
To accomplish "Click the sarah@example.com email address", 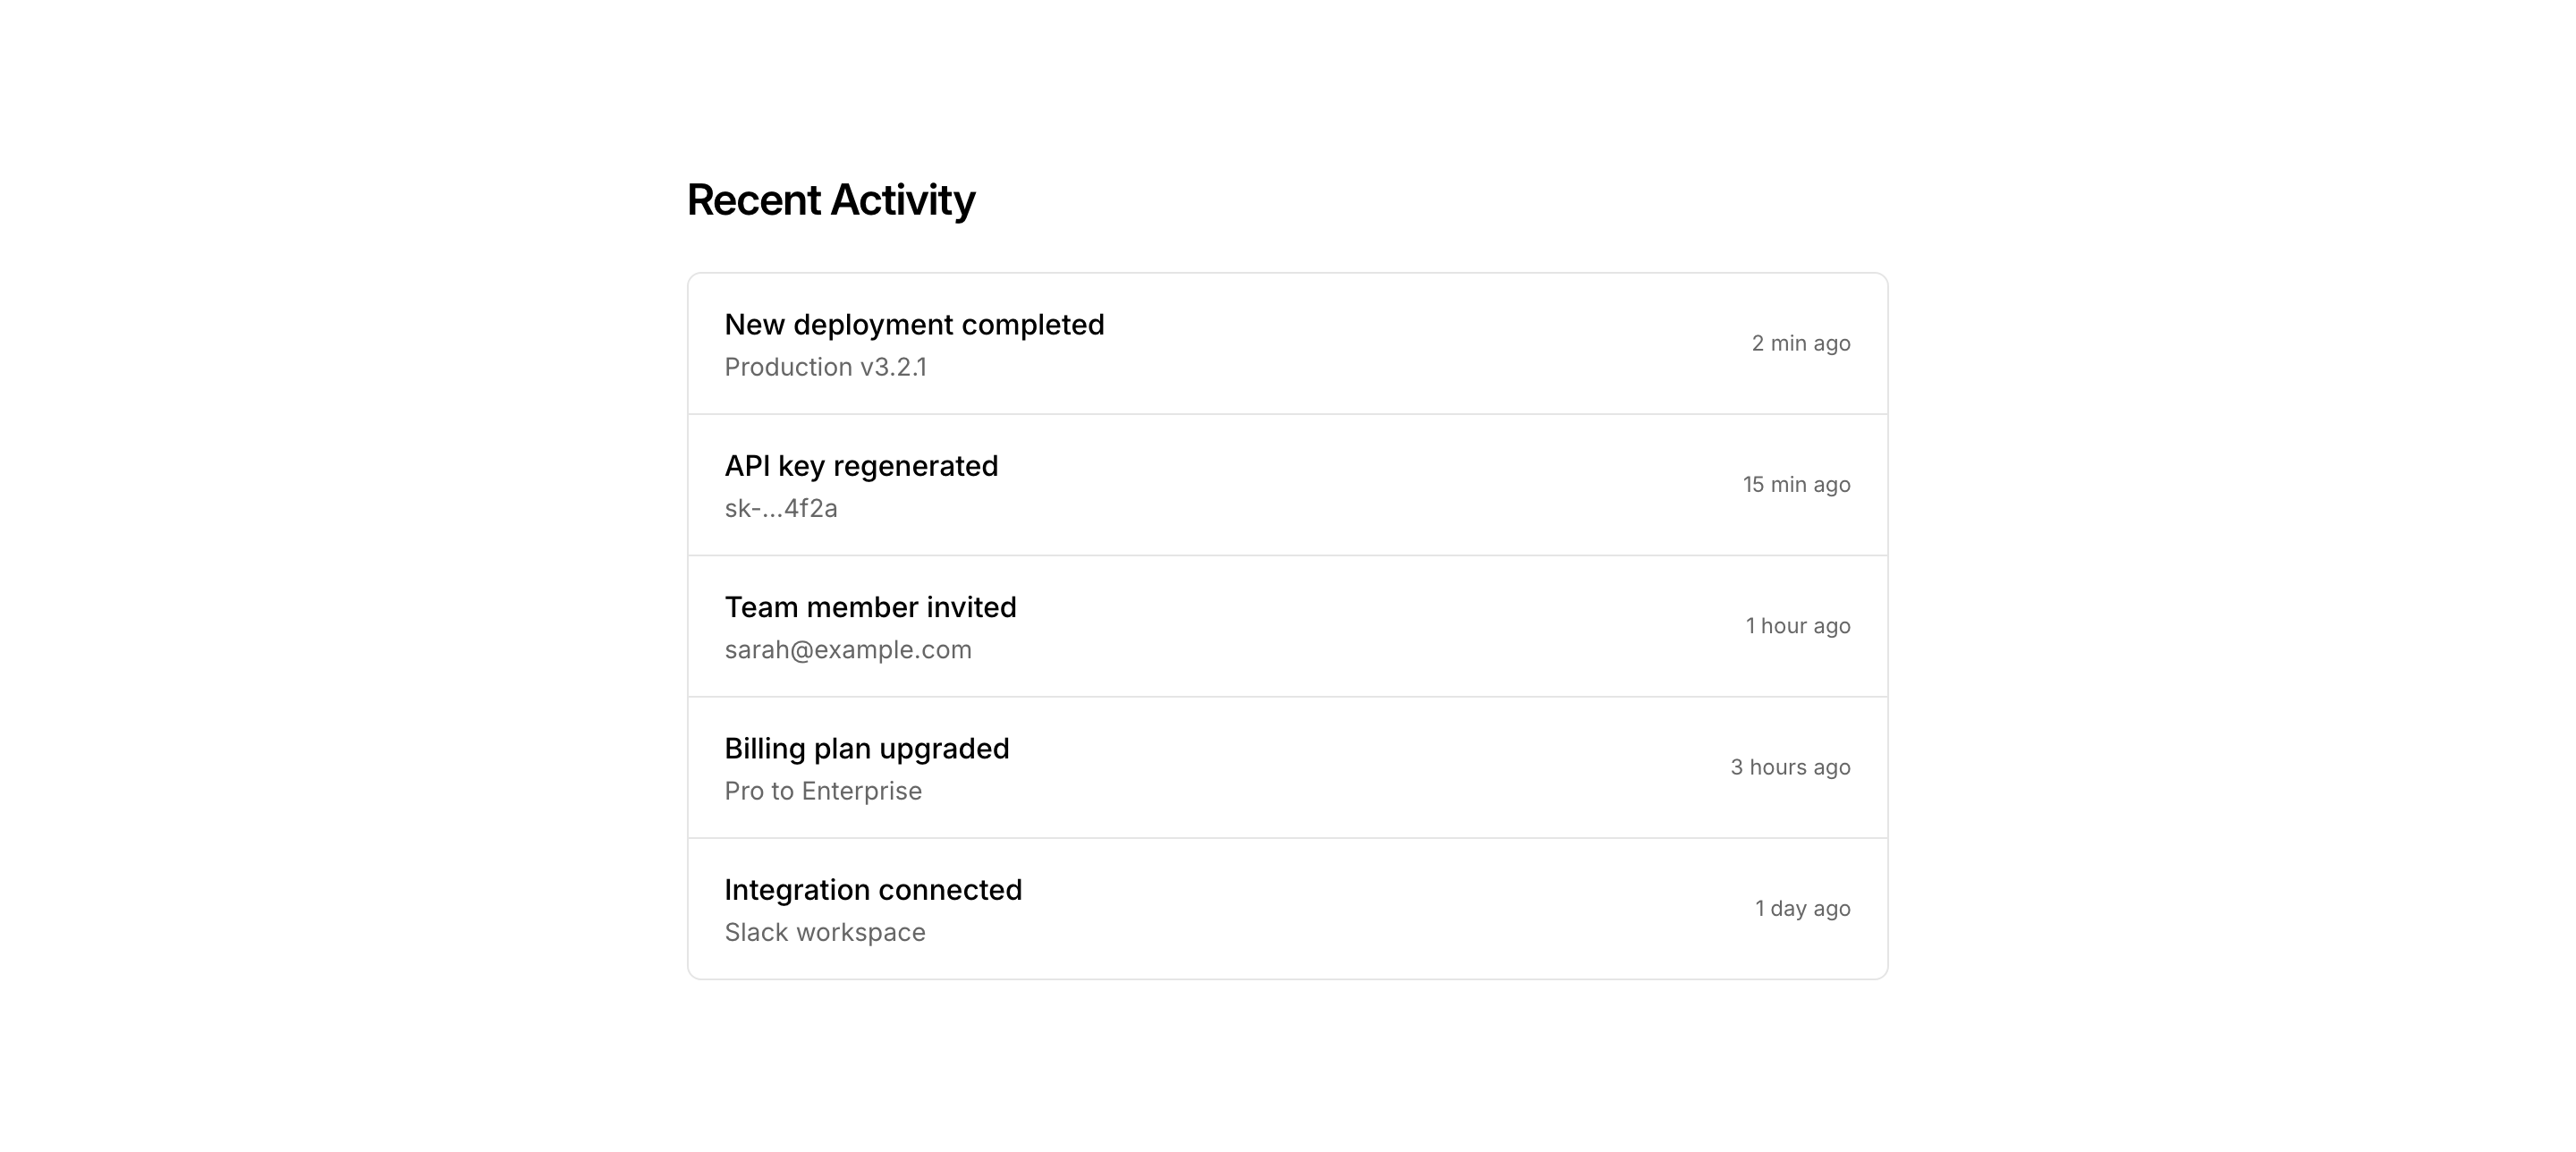I will pyautogui.click(x=848, y=650).
